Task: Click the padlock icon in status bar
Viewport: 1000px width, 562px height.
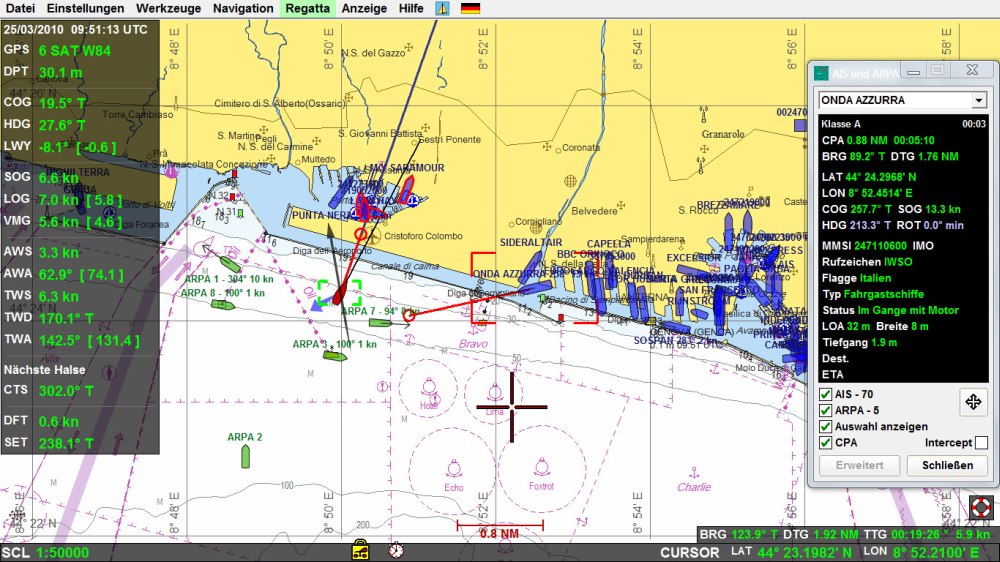Action: coord(360,550)
